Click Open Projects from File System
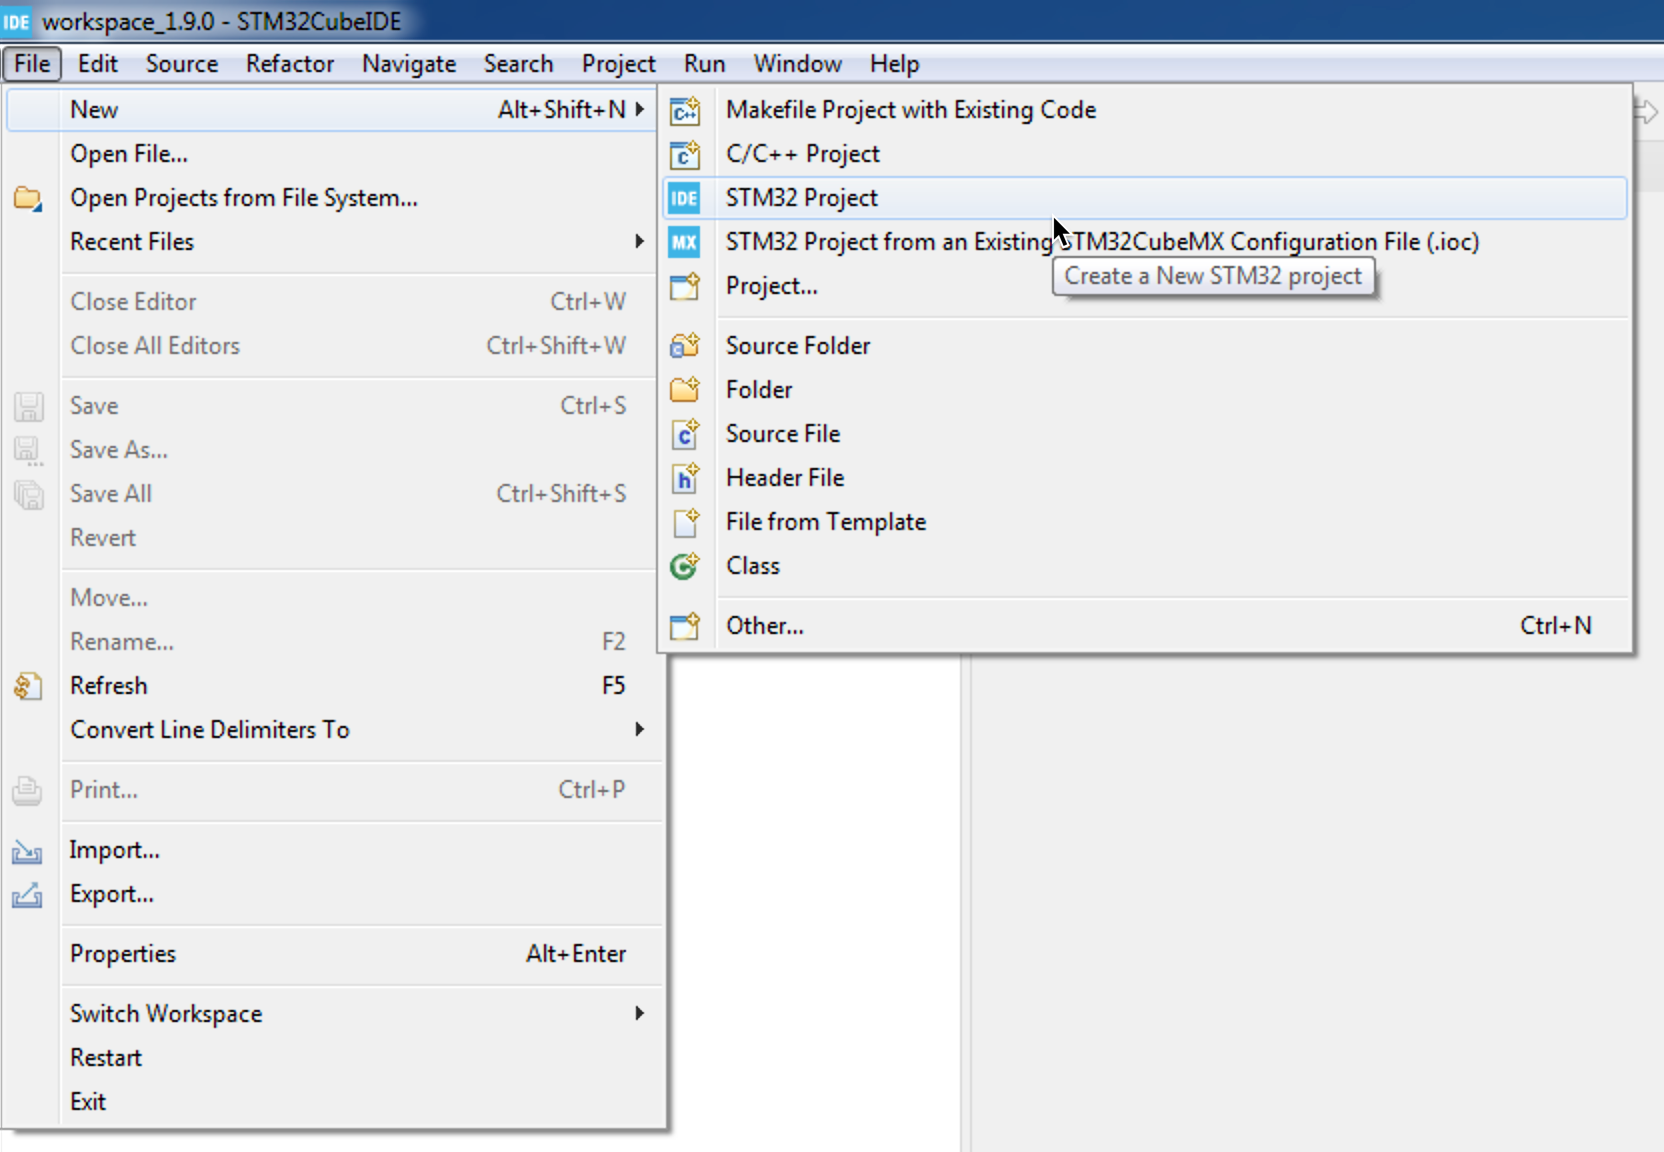This screenshot has width=1664, height=1152. tap(244, 197)
